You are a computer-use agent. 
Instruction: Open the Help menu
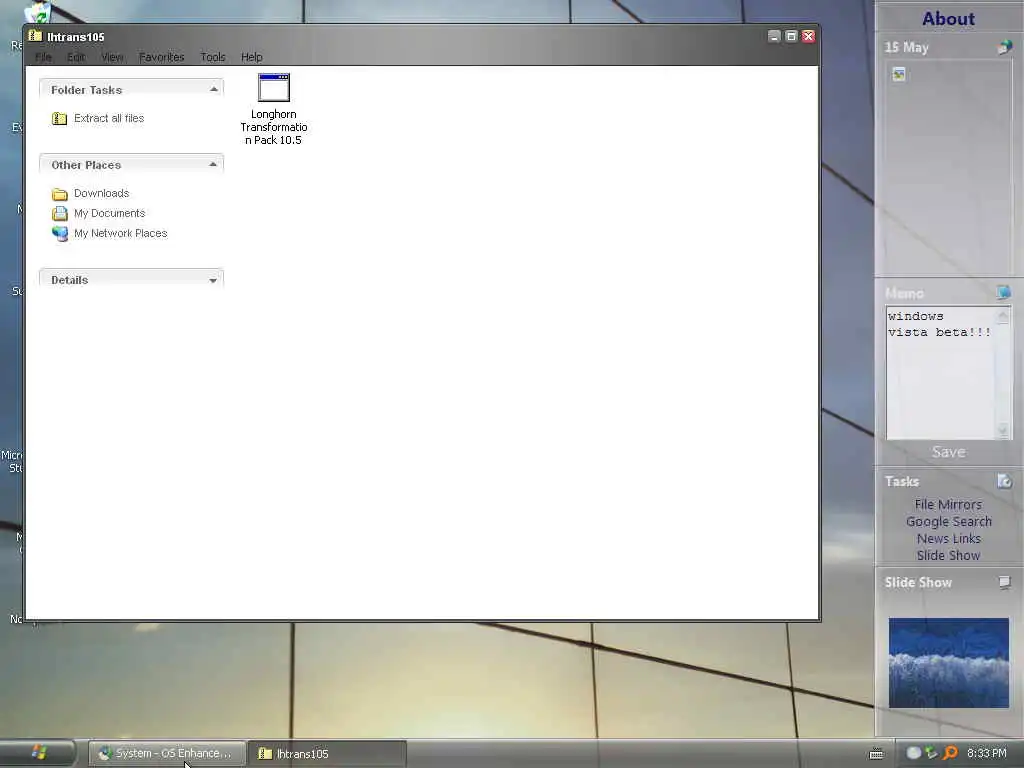pos(251,57)
